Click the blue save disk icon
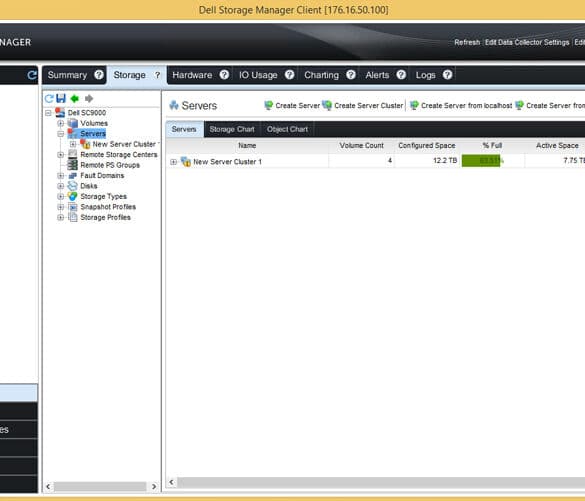This screenshot has width=585, height=501. click(61, 98)
